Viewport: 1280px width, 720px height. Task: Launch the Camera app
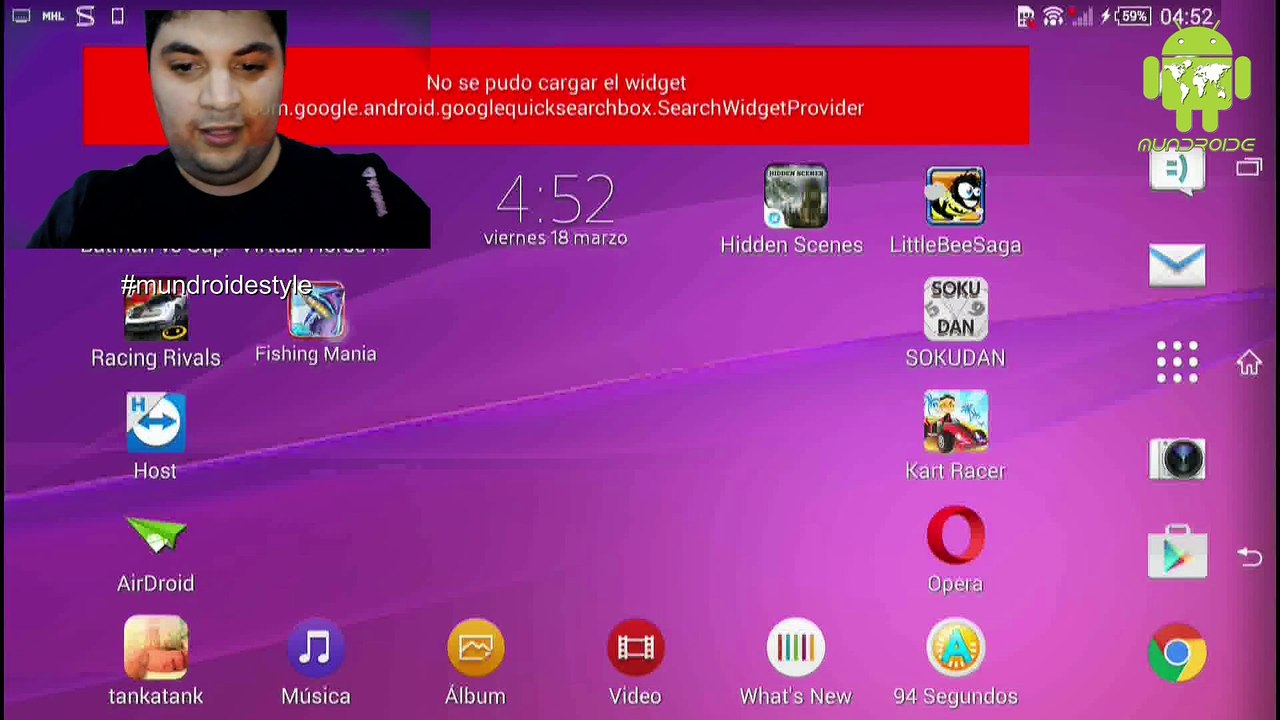pos(1177,459)
